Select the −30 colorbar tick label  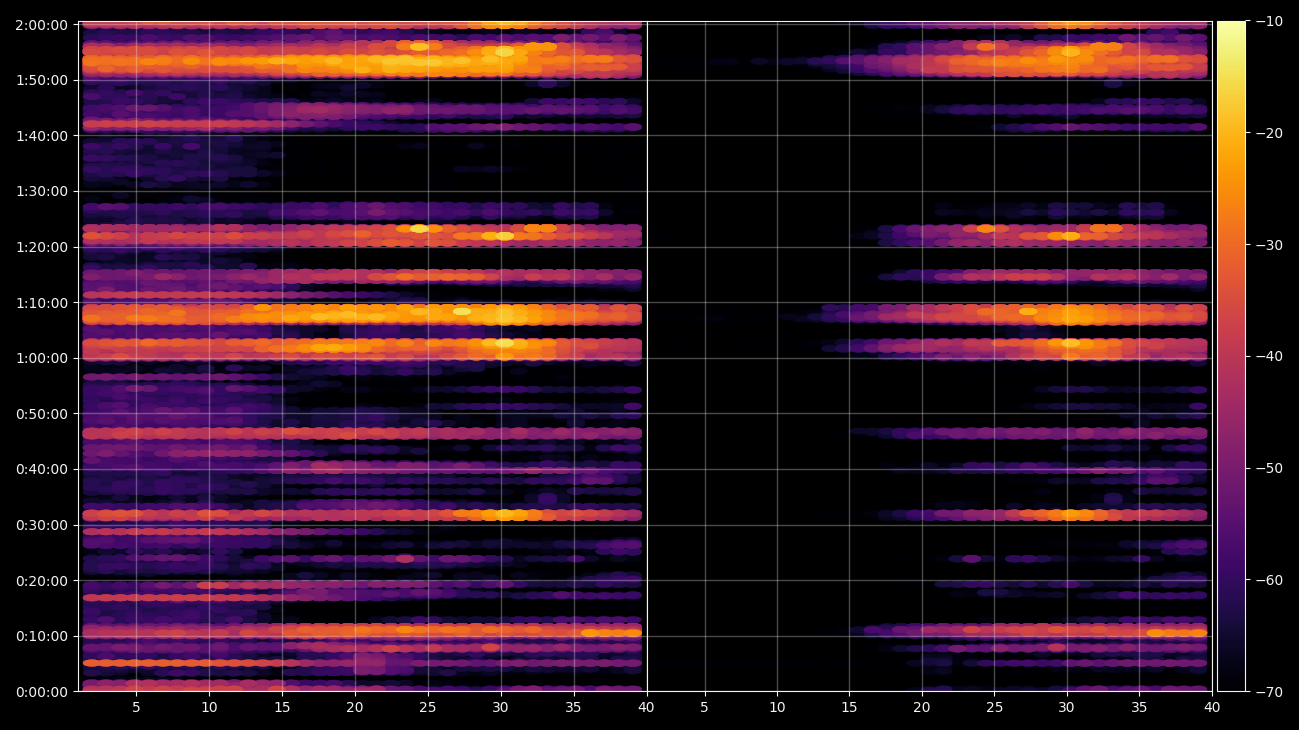point(1269,245)
